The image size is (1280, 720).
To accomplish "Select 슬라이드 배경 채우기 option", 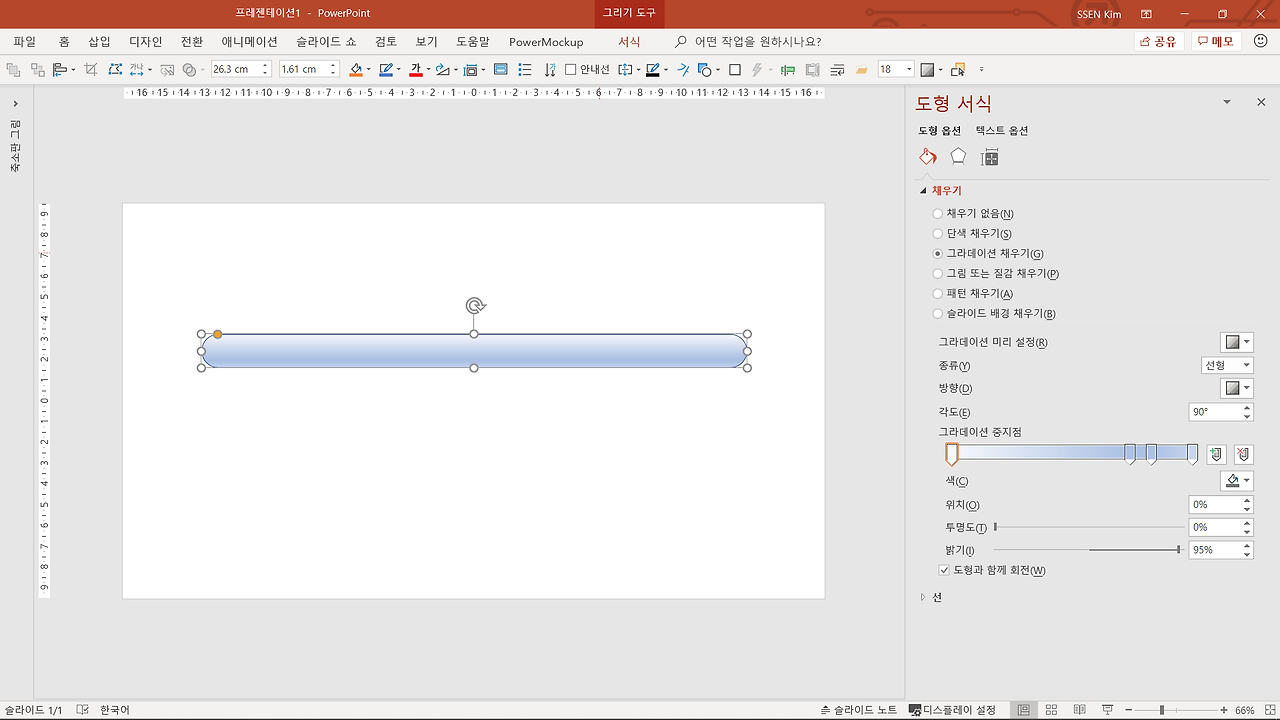I will [994, 313].
